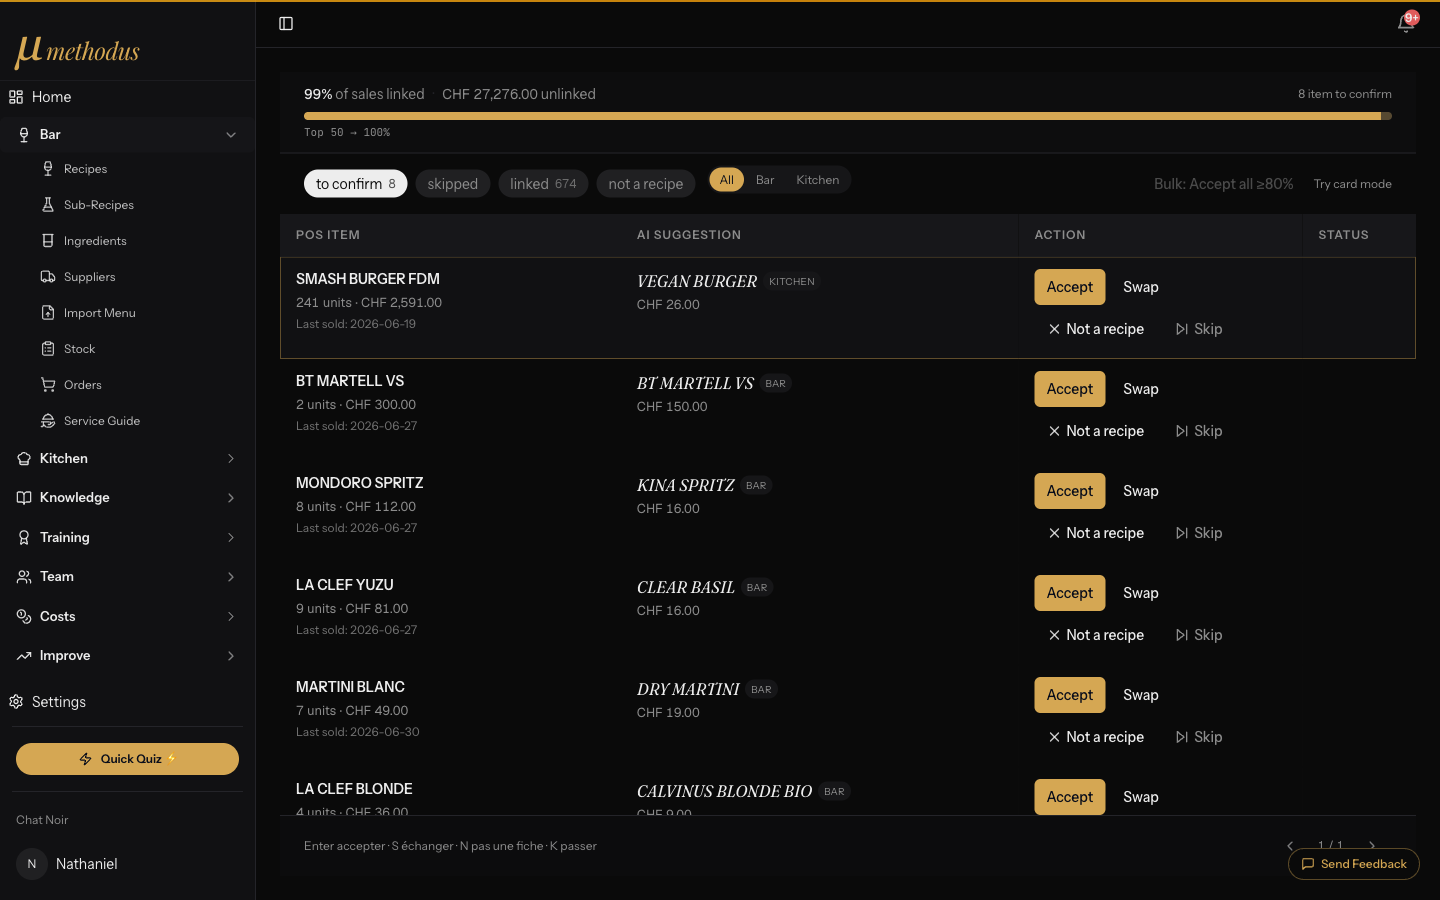This screenshot has height=900, width=1440.
Task: Skip the LA CLEF YUZU item
Action: (1199, 635)
